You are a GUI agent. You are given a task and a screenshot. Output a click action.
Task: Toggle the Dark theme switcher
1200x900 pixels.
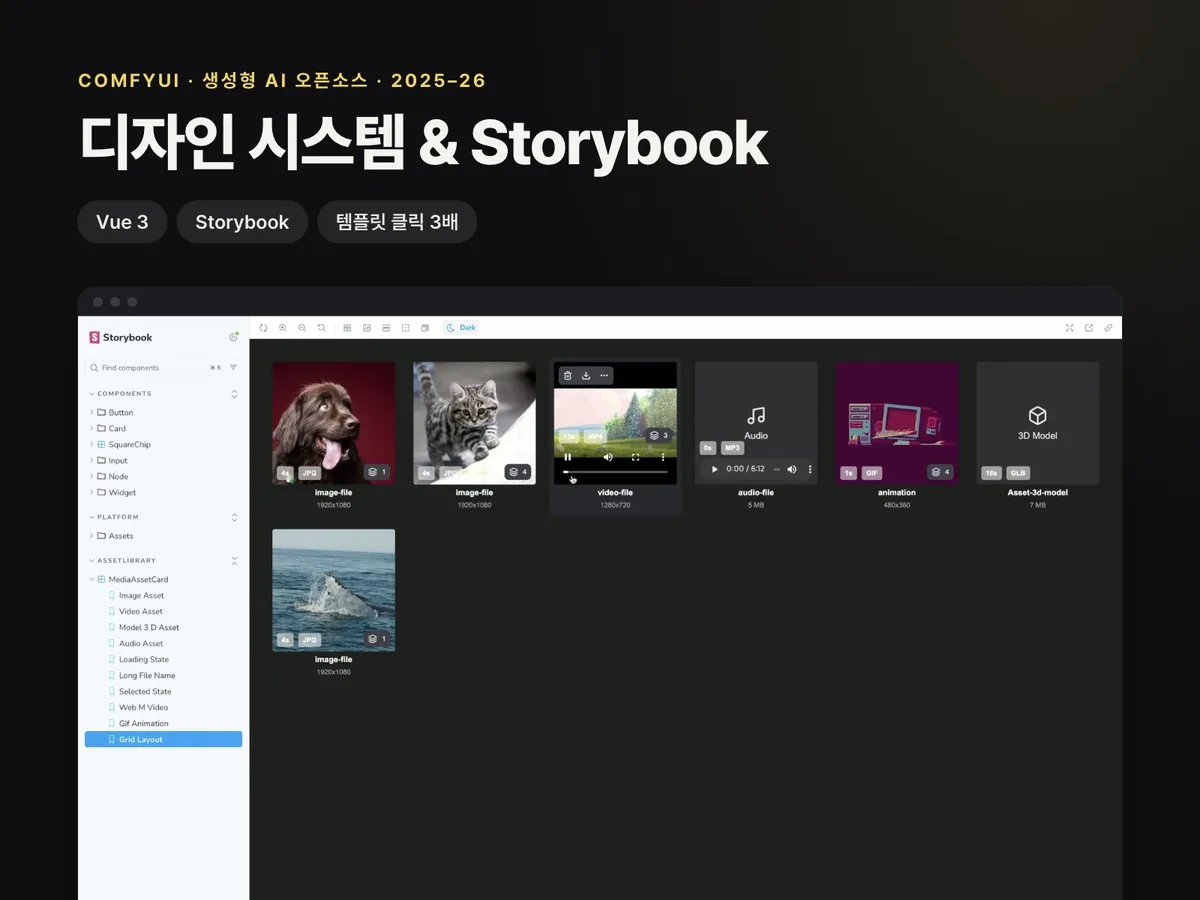(x=461, y=328)
